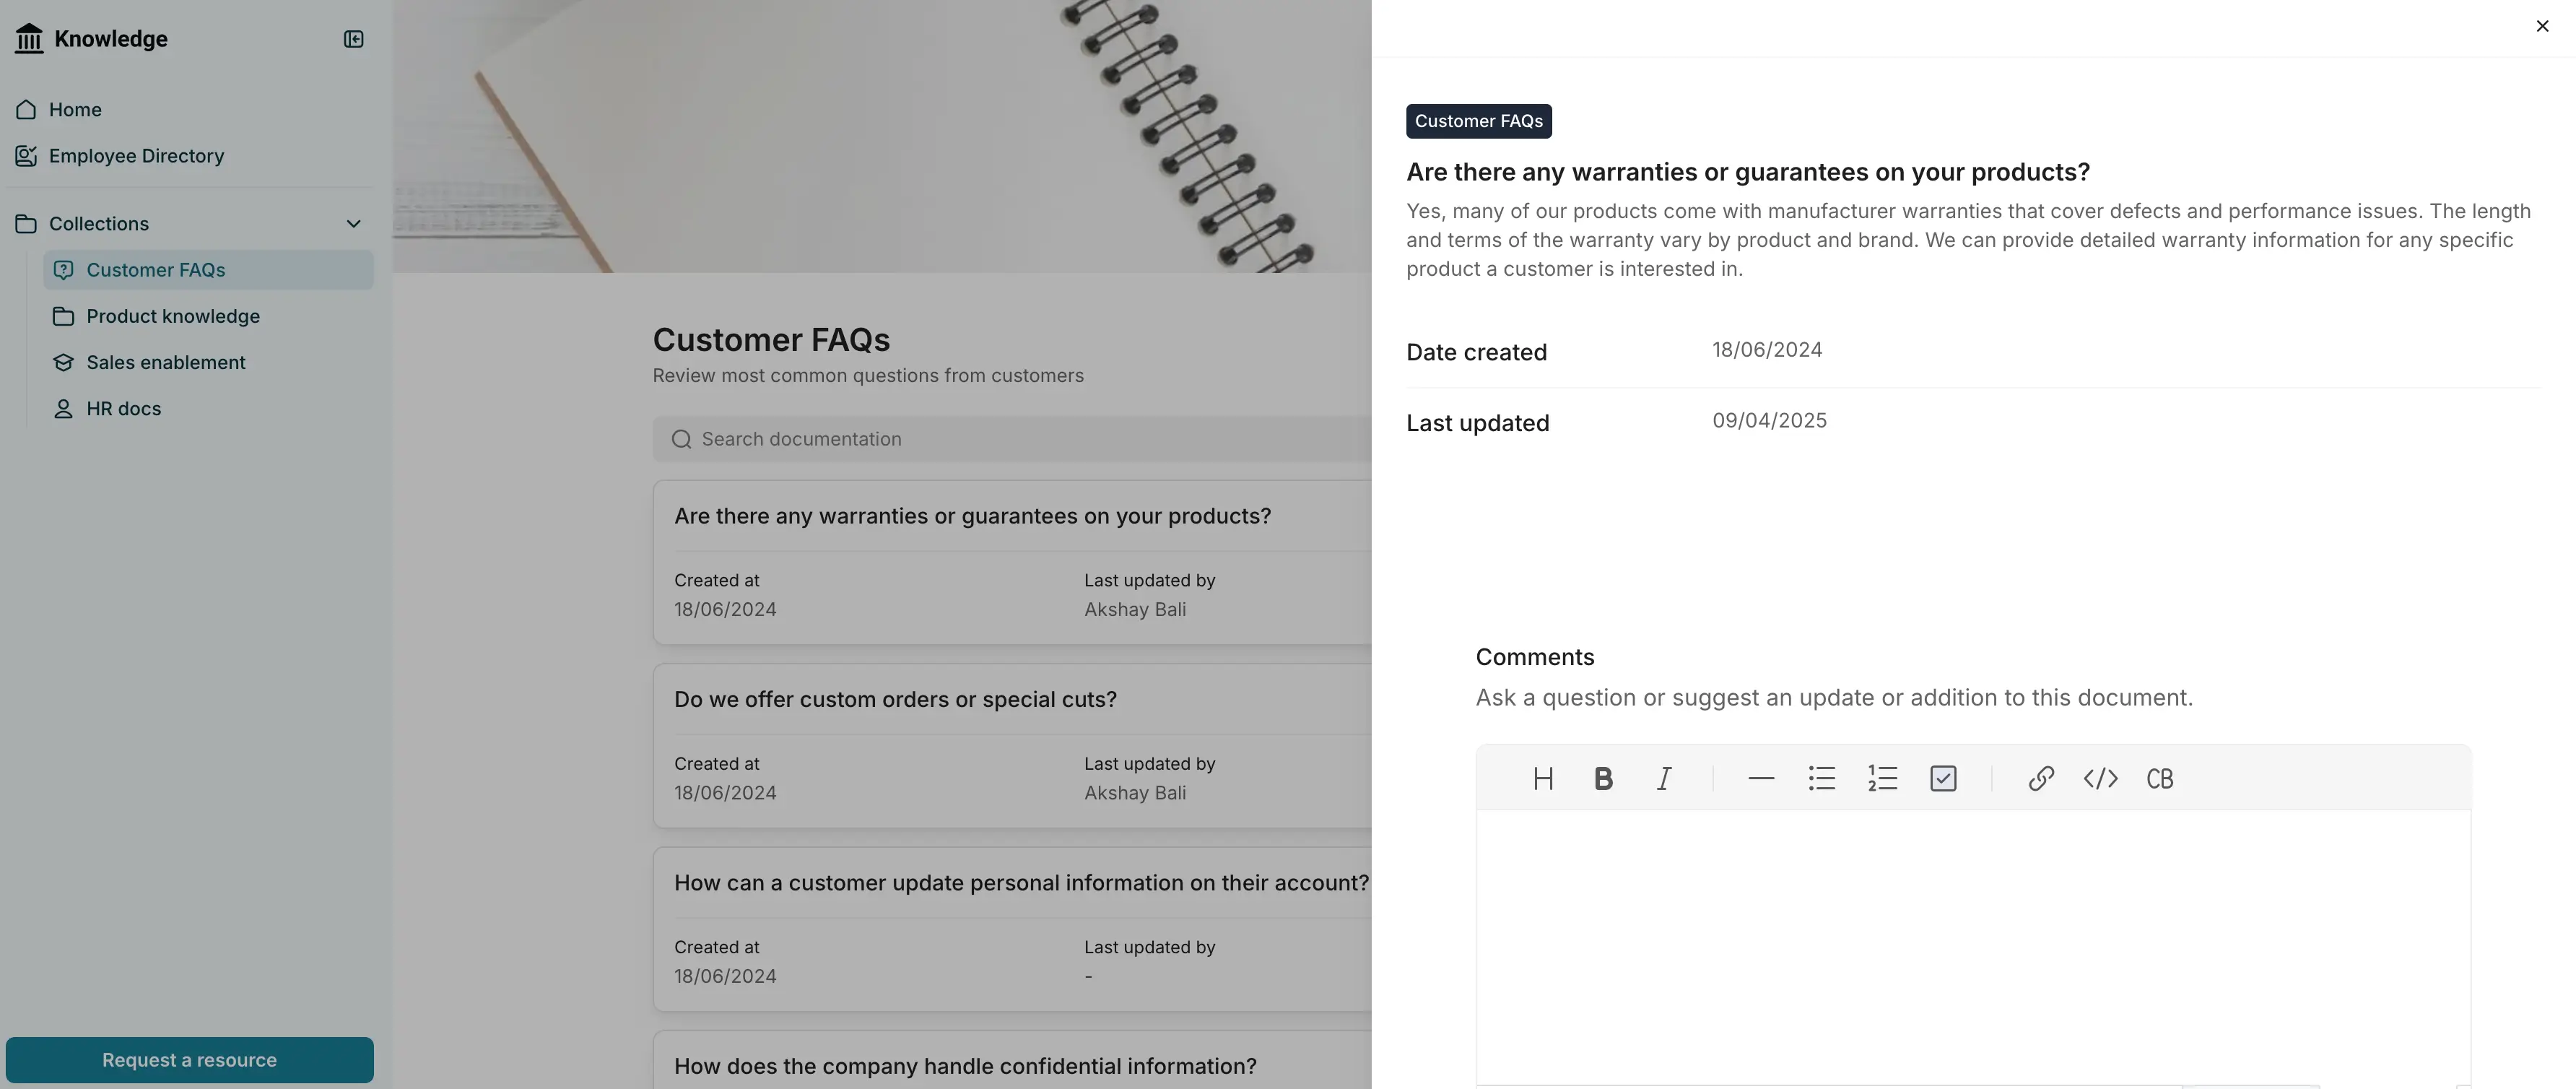Image resolution: width=2576 pixels, height=1089 pixels.
Task: Navigate to the Home page
Action: click(75, 109)
